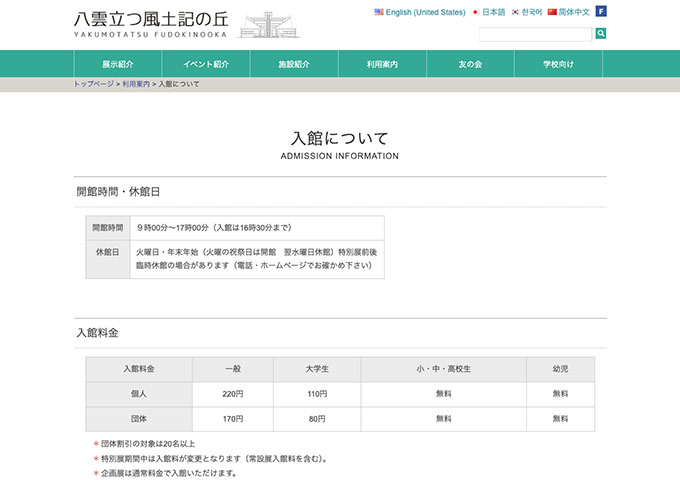Click the 大学生 column header
The width and height of the screenshot is (680, 480).
point(317,369)
